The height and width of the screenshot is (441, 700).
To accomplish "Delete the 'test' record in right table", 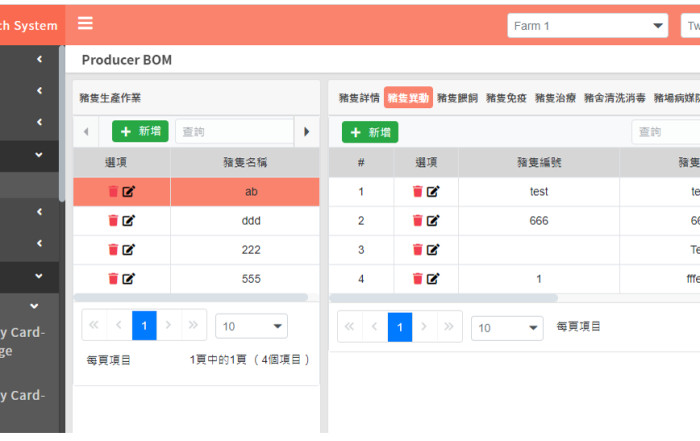I will (417, 192).
